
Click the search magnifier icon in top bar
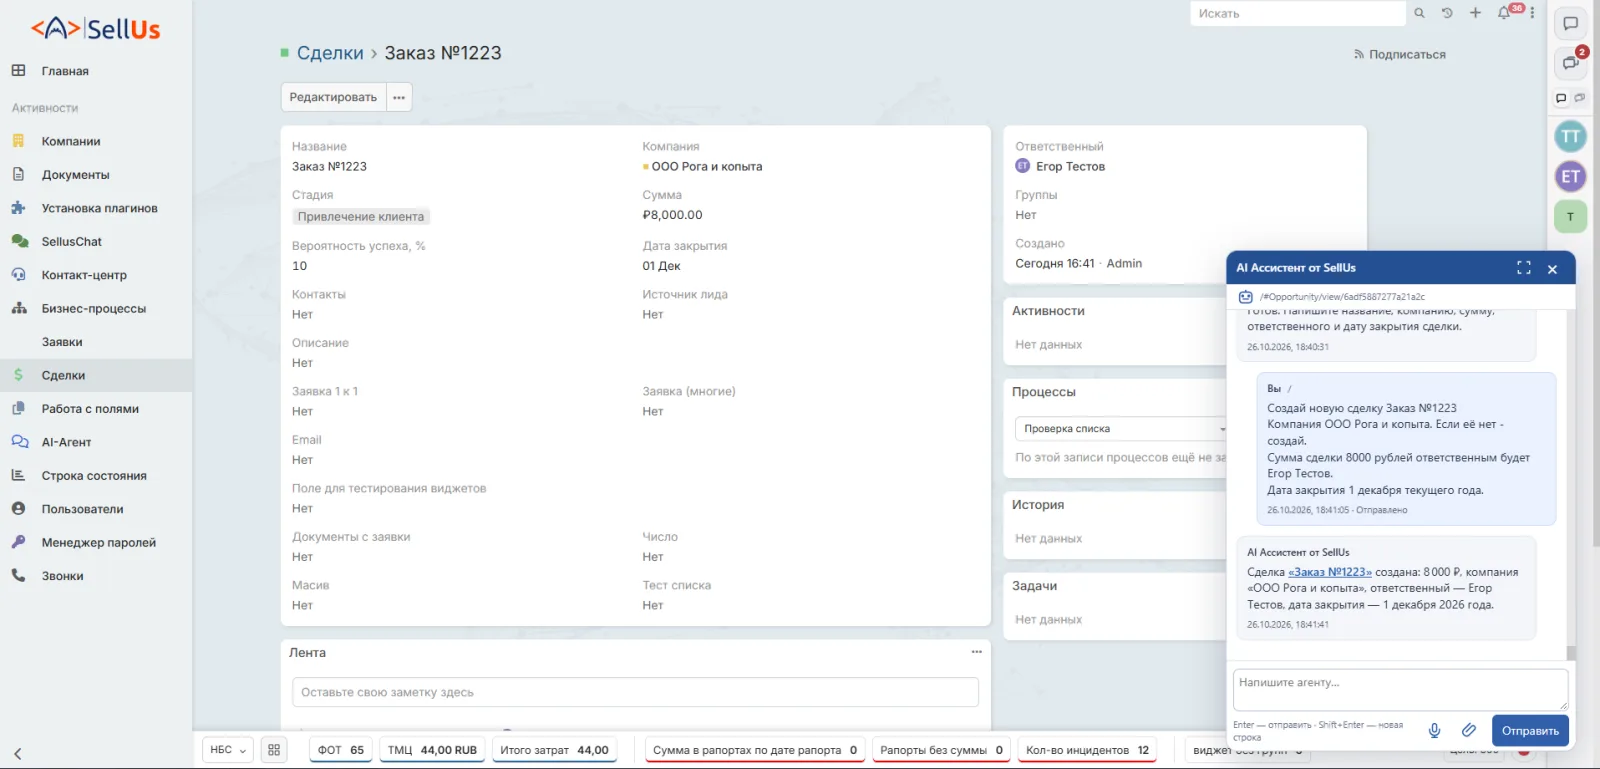coord(1419,13)
